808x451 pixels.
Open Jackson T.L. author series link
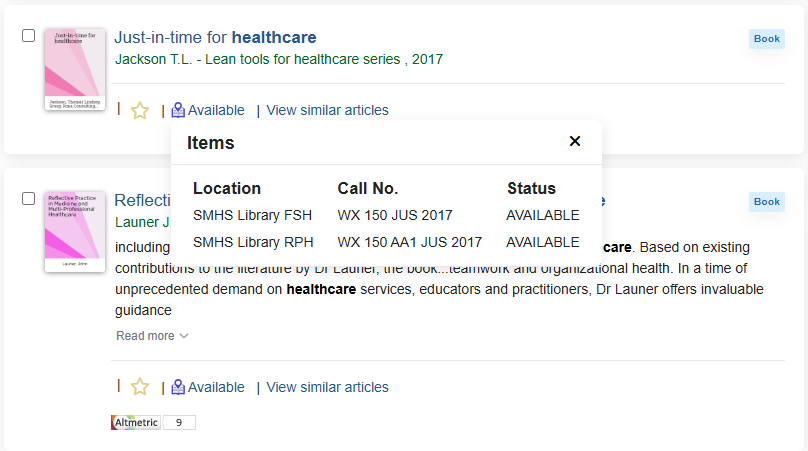click(x=279, y=59)
